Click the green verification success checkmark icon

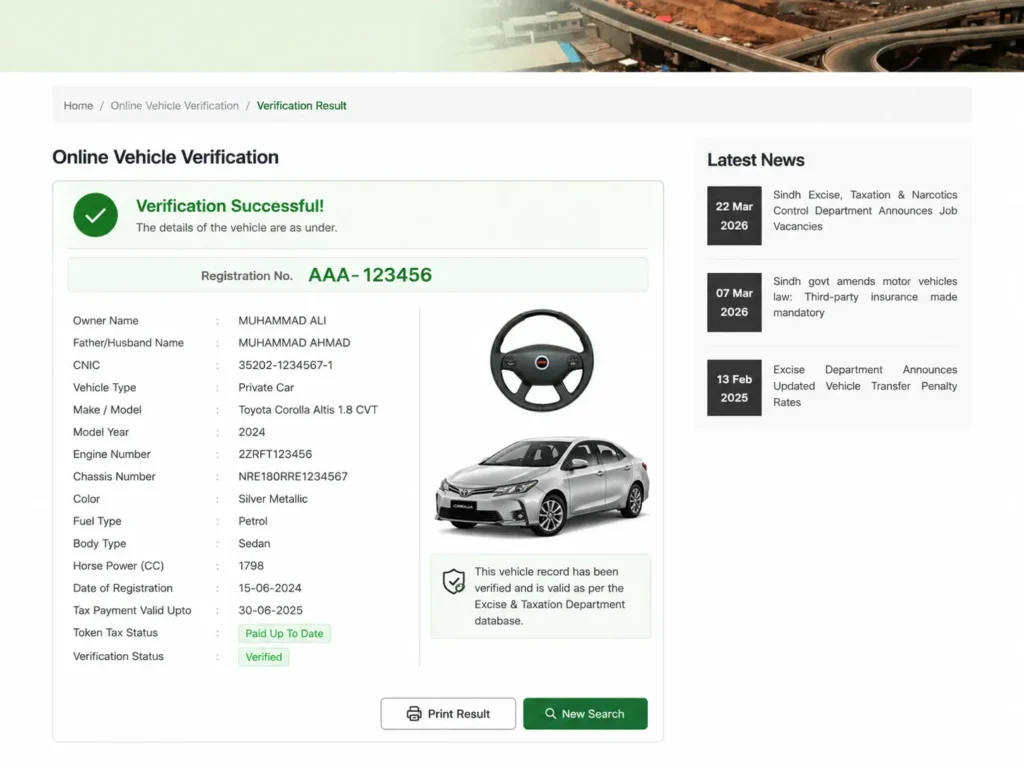tap(95, 215)
